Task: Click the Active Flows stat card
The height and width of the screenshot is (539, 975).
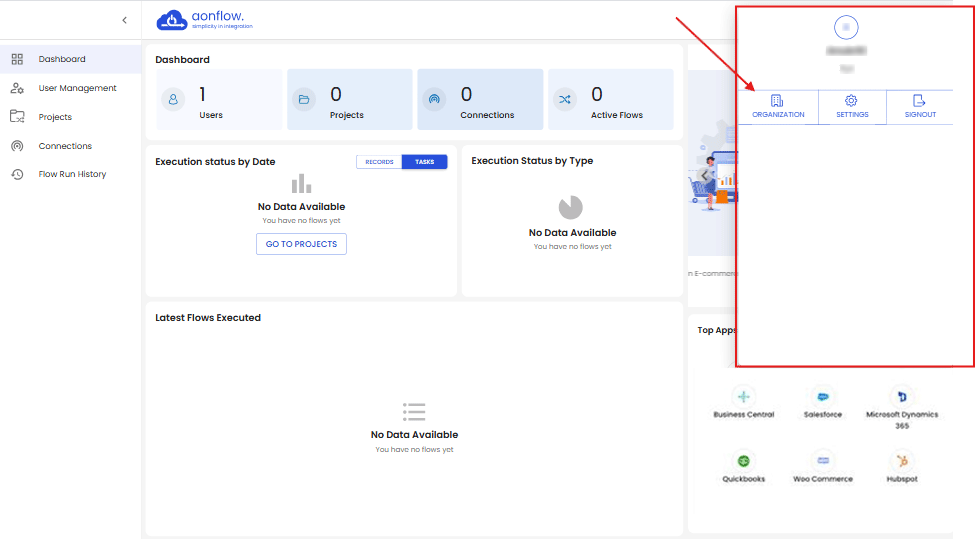Action: click(x=610, y=100)
